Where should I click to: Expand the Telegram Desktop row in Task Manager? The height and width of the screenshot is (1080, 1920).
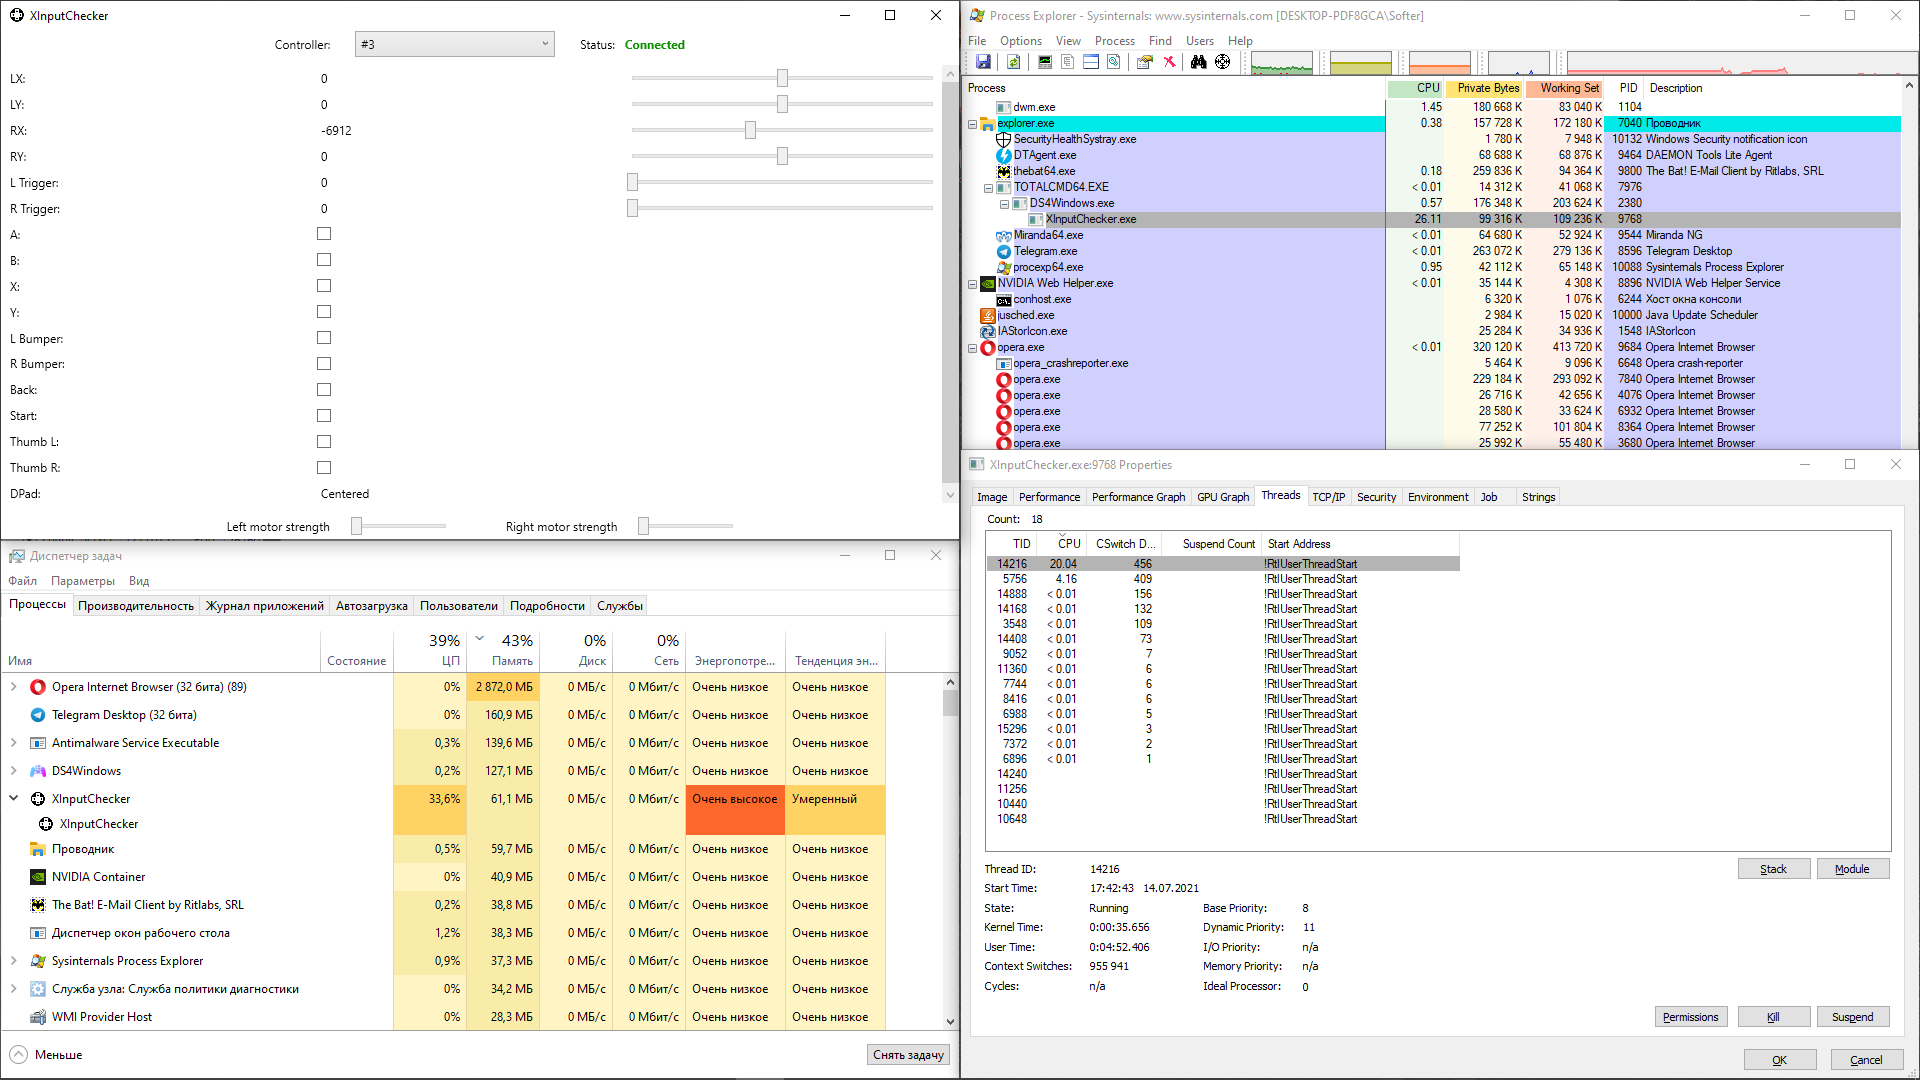[12, 714]
